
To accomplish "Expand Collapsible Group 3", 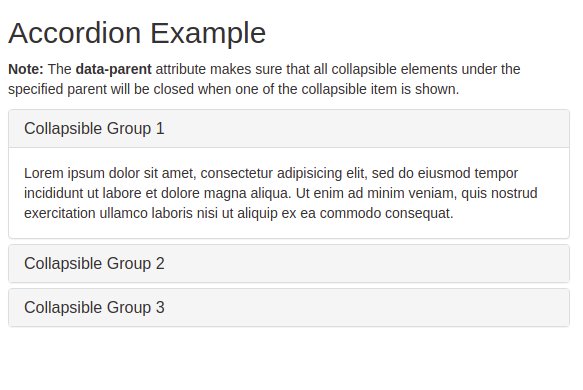I will coord(94,307).
